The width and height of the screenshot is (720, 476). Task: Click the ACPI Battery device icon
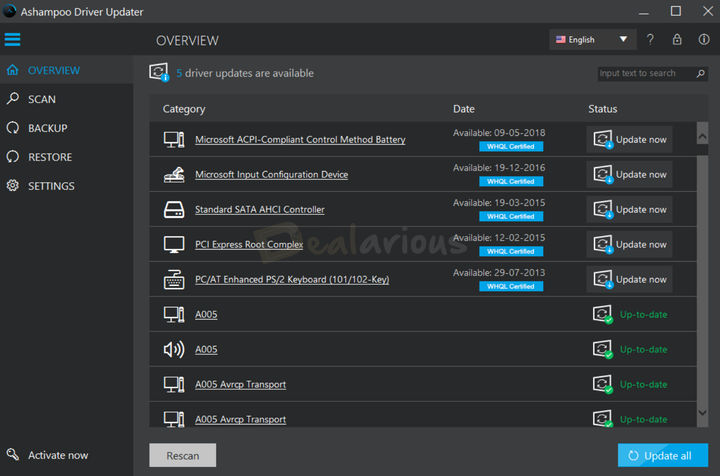pos(174,140)
